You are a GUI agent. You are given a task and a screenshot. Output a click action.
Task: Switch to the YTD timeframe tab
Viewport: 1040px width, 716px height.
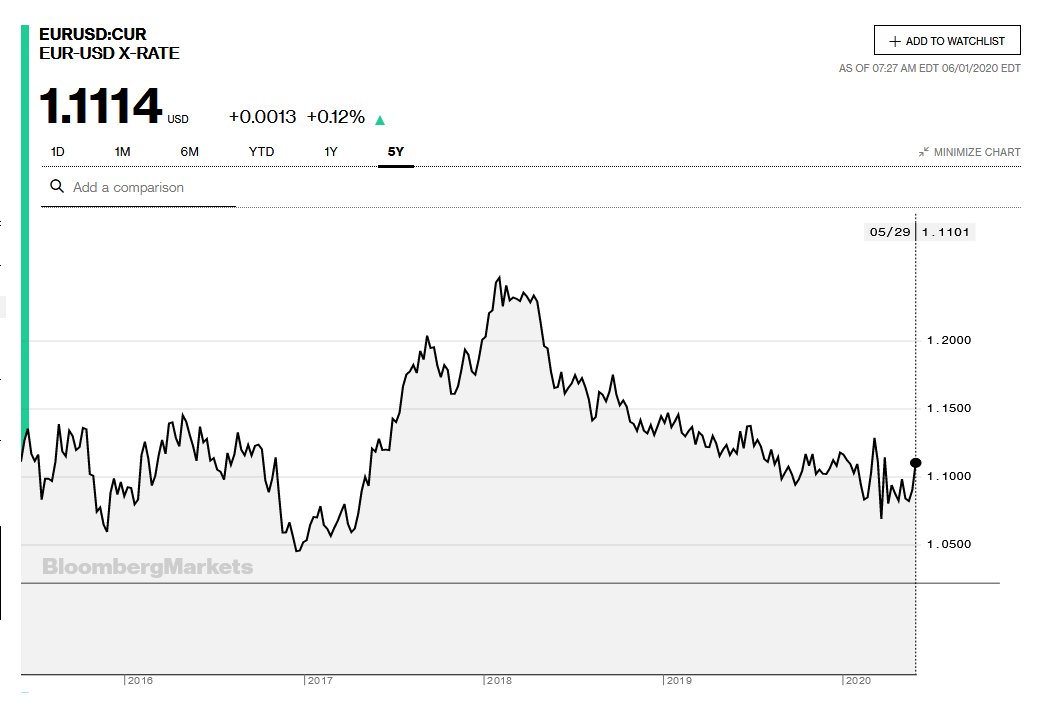pyautogui.click(x=261, y=151)
